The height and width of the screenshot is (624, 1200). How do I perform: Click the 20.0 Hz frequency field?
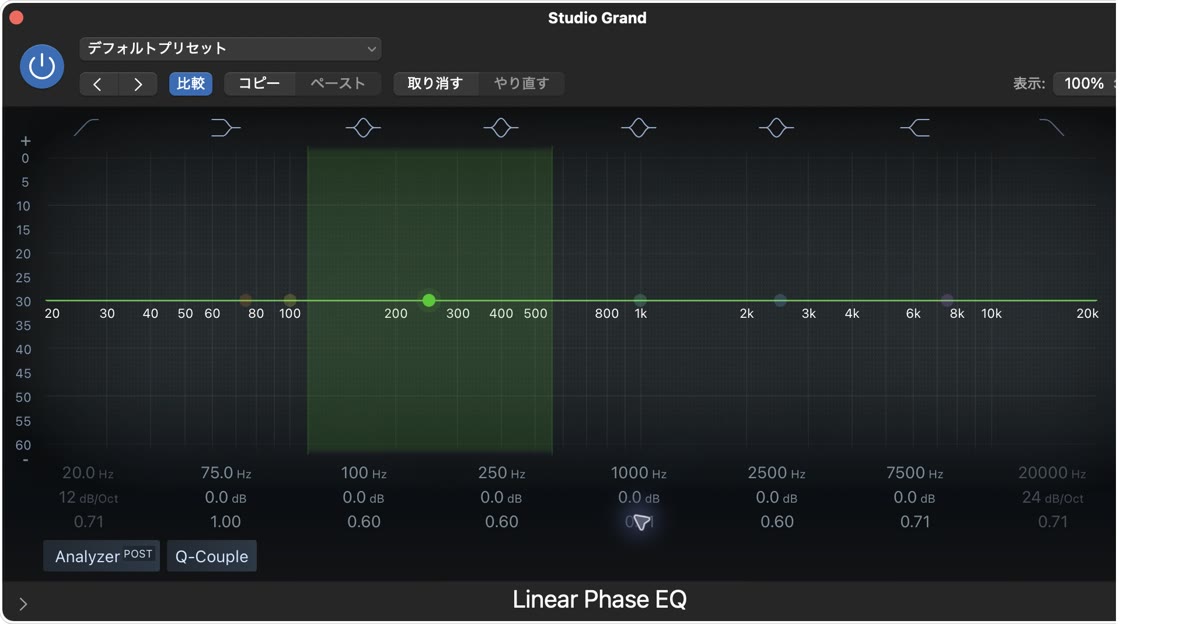coord(87,473)
